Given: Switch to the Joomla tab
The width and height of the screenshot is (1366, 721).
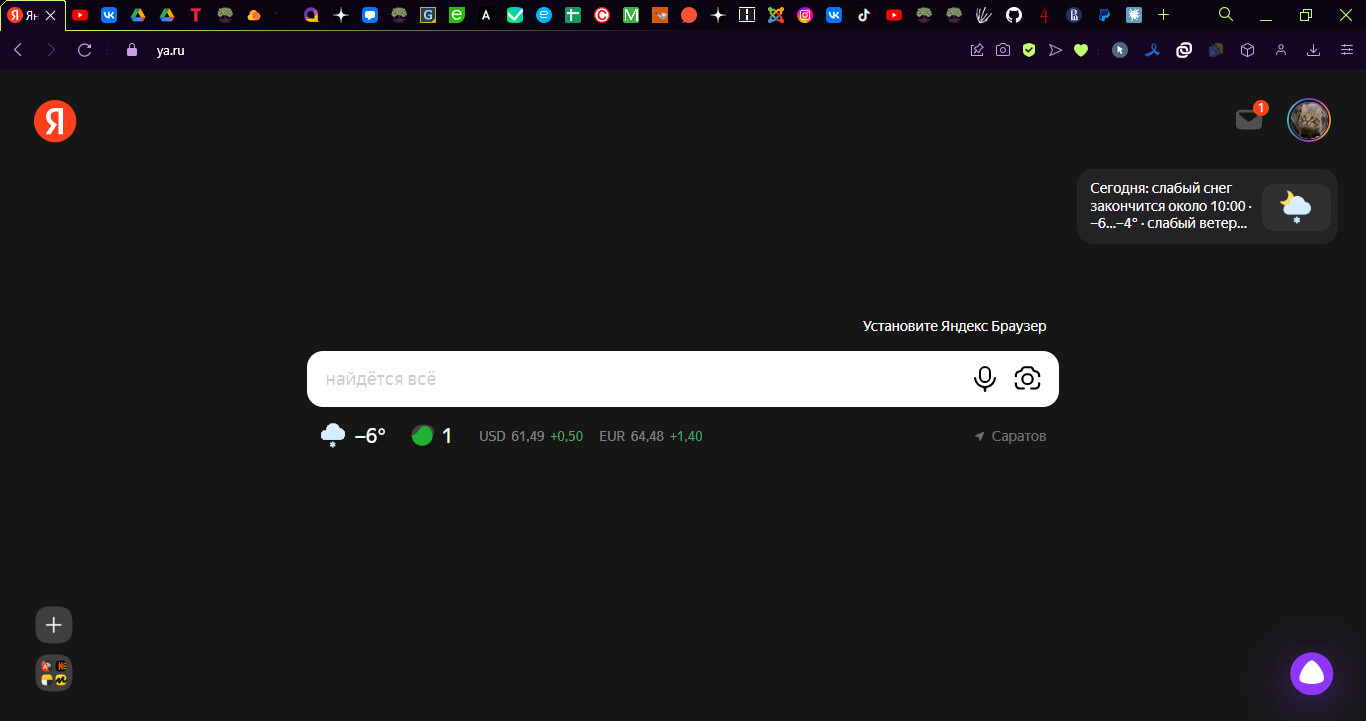Looking at the screenshot, I should pyautogui.click(x=776, y=15).
